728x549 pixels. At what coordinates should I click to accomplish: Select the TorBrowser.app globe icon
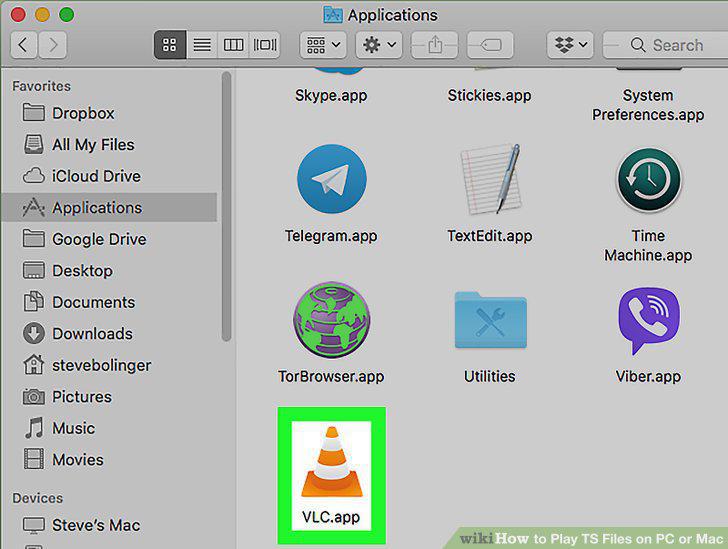(332, 320)
